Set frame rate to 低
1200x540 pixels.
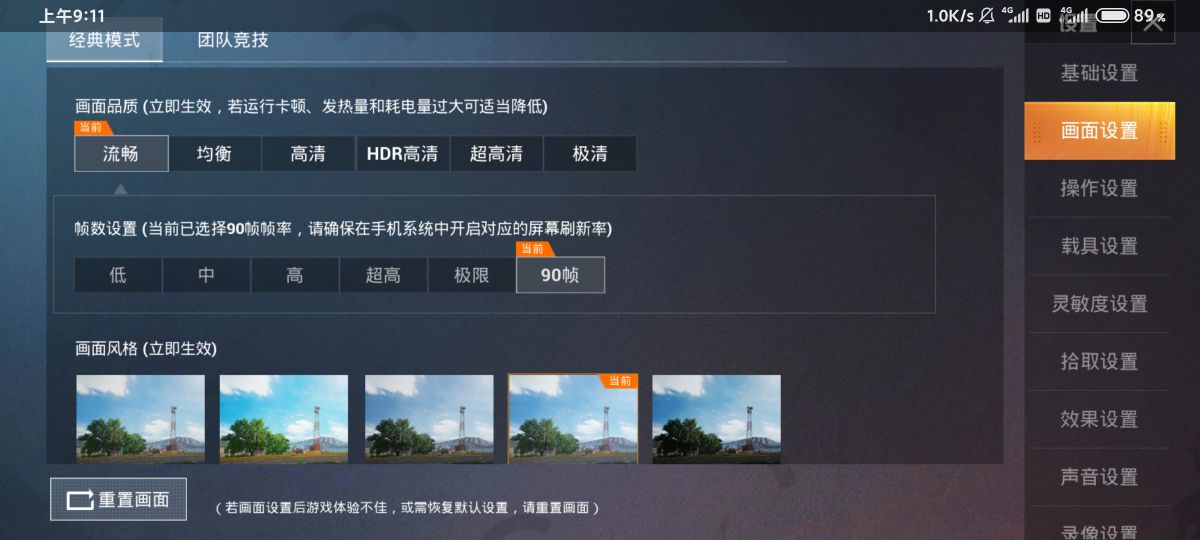[118, 275]
